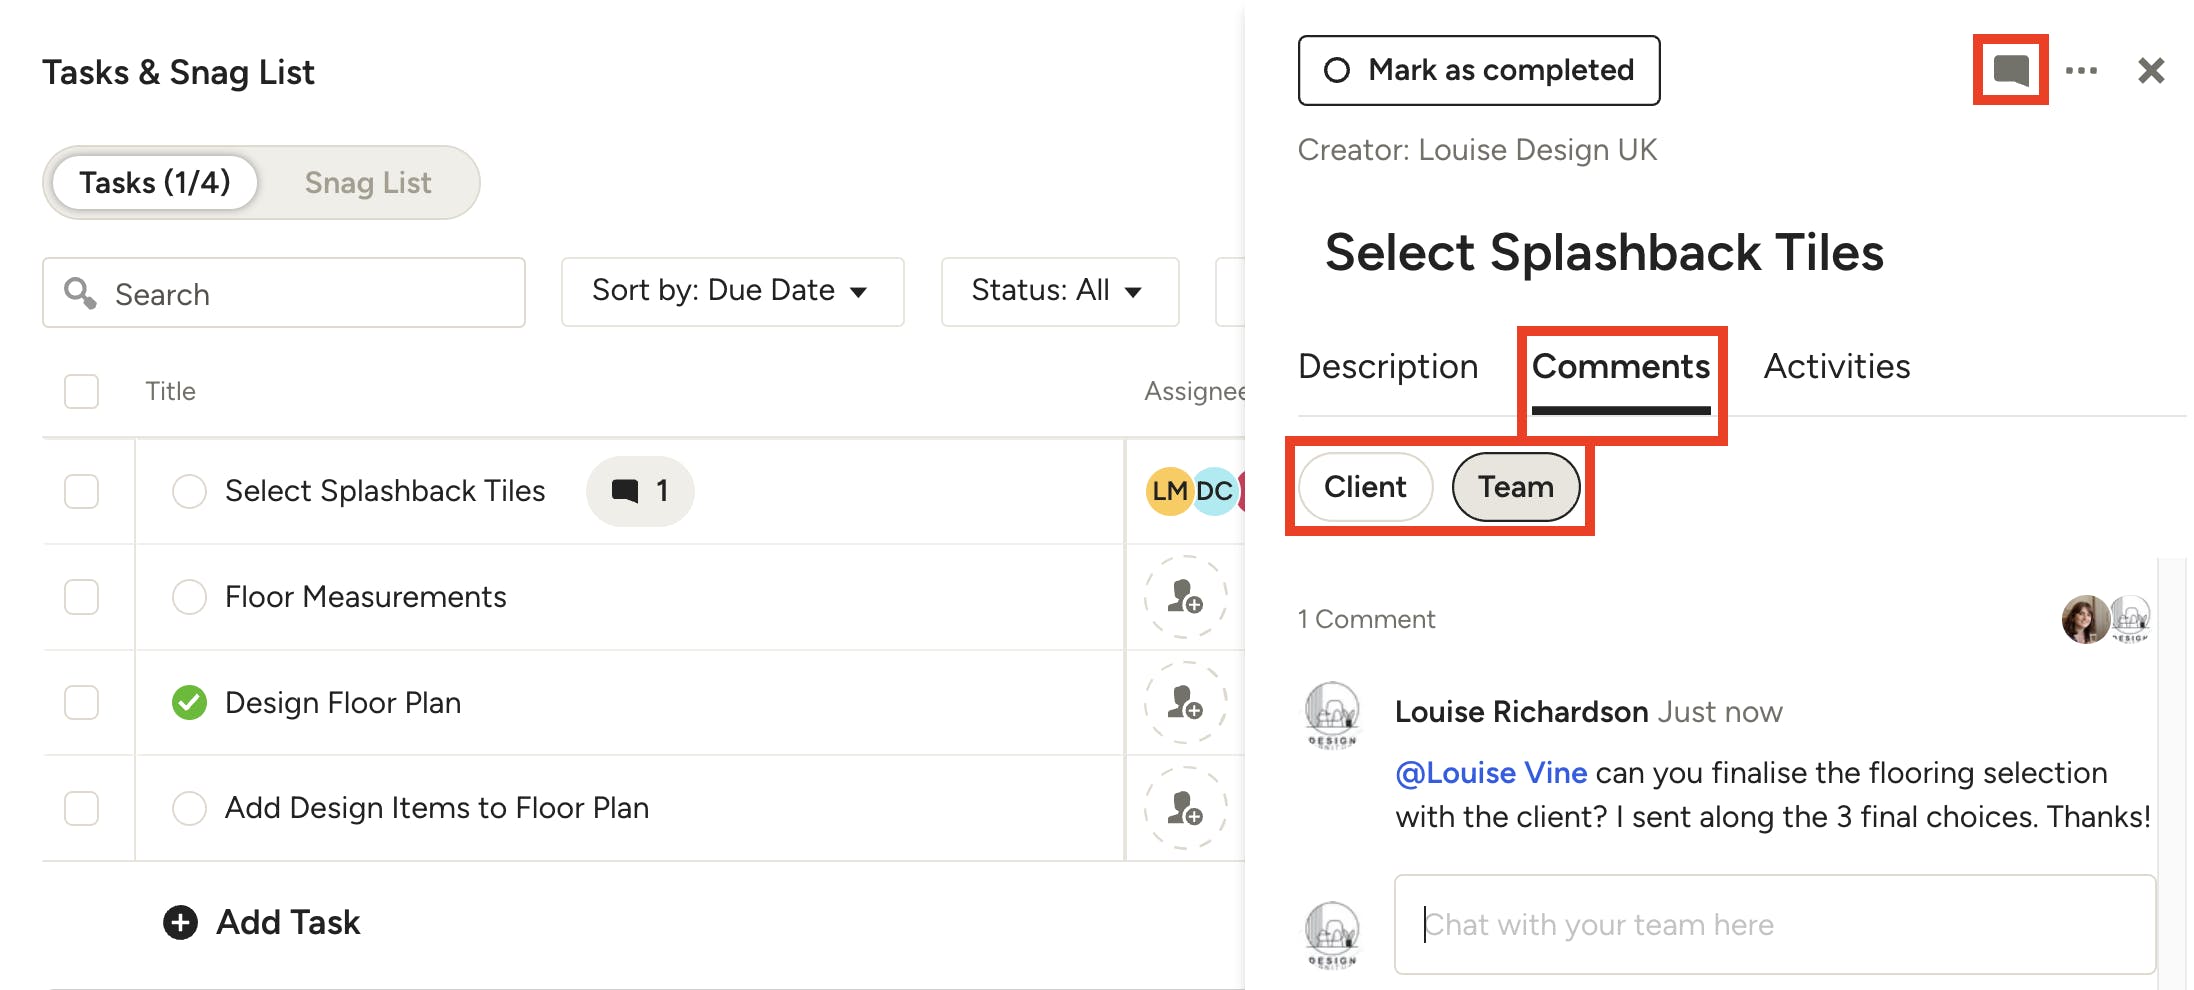The height and width of the screenshot is (990, 2194).
Task: Switch to the Description tab
Action: pos(1387,367)
